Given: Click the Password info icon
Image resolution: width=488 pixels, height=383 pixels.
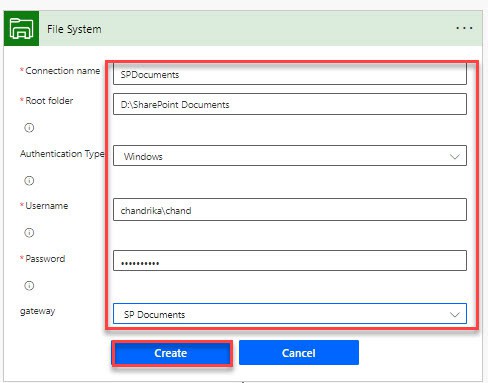Looking at the screenshot, I should (29, 286).
